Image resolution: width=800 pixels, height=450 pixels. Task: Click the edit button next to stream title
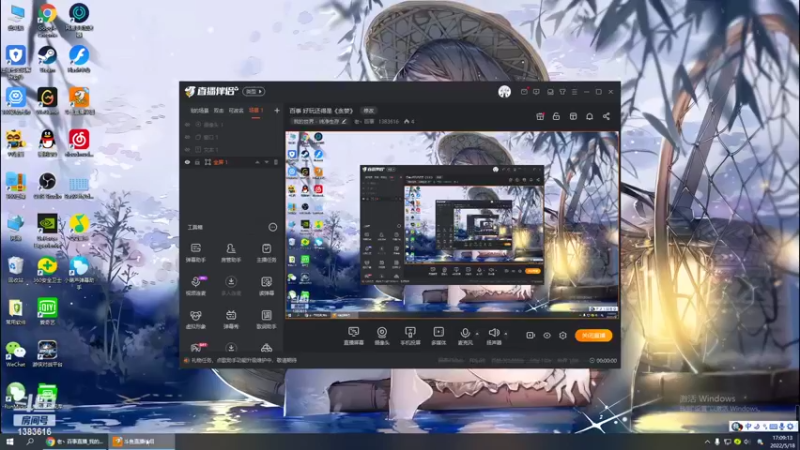click(x=368, y=111)
